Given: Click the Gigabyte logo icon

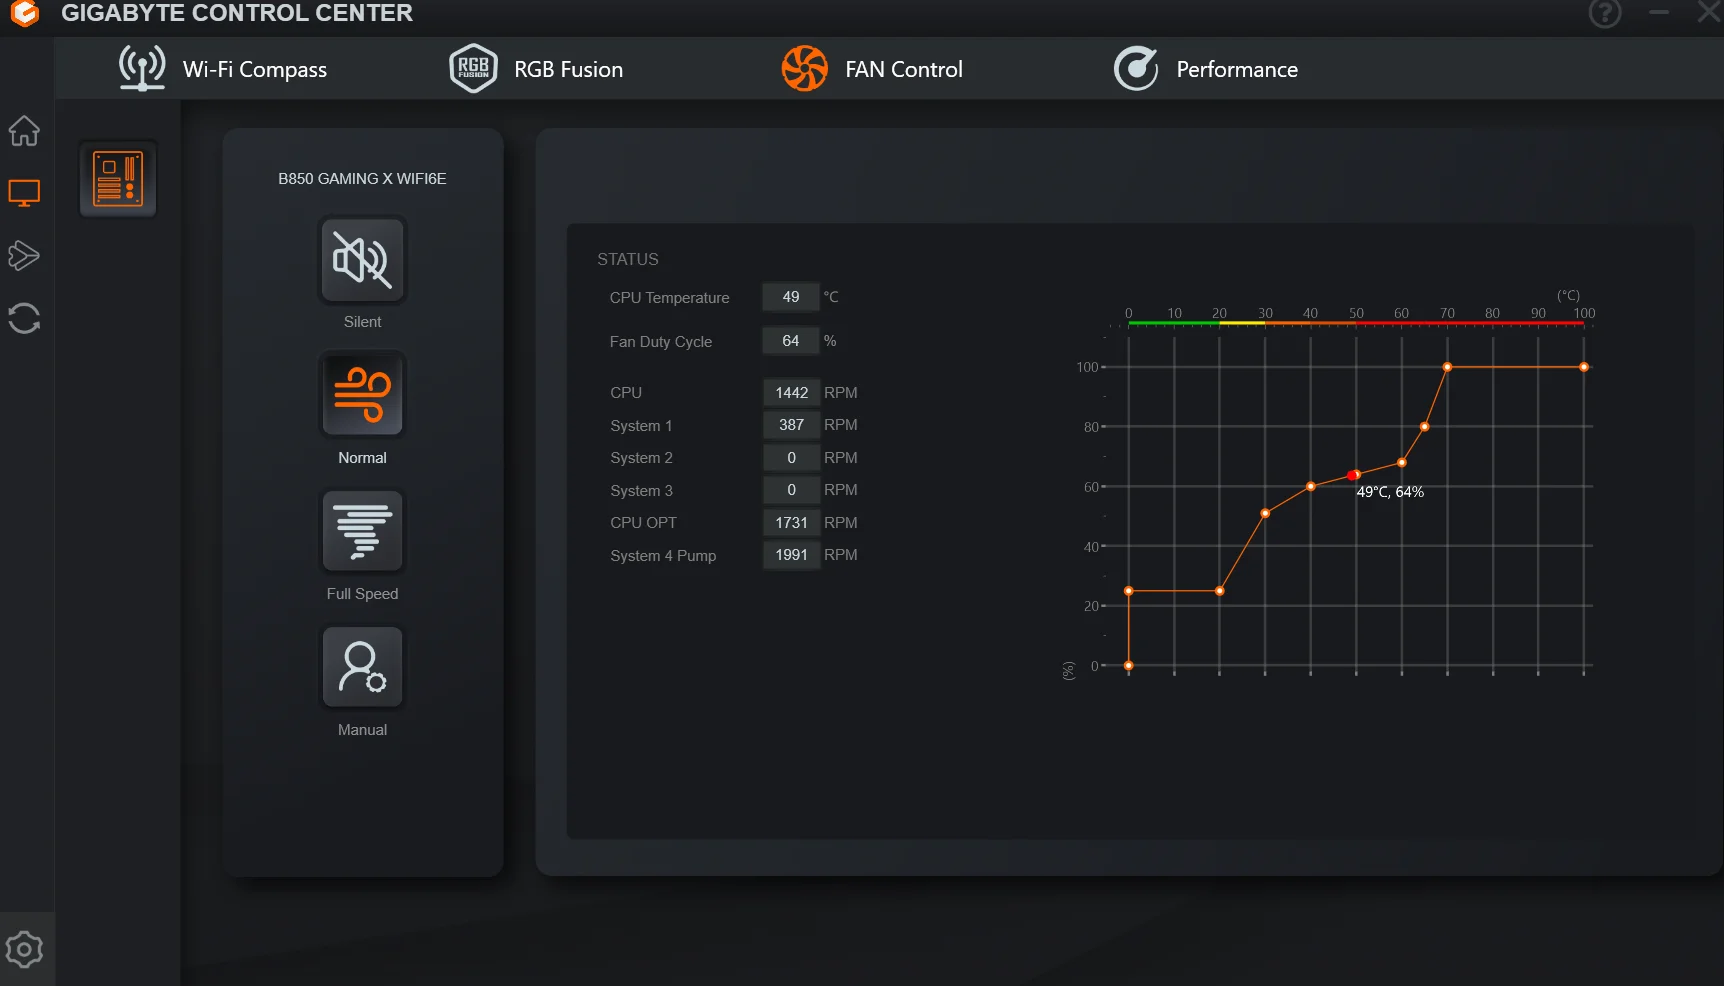Looking at the screenshot, I should point(24,13).
